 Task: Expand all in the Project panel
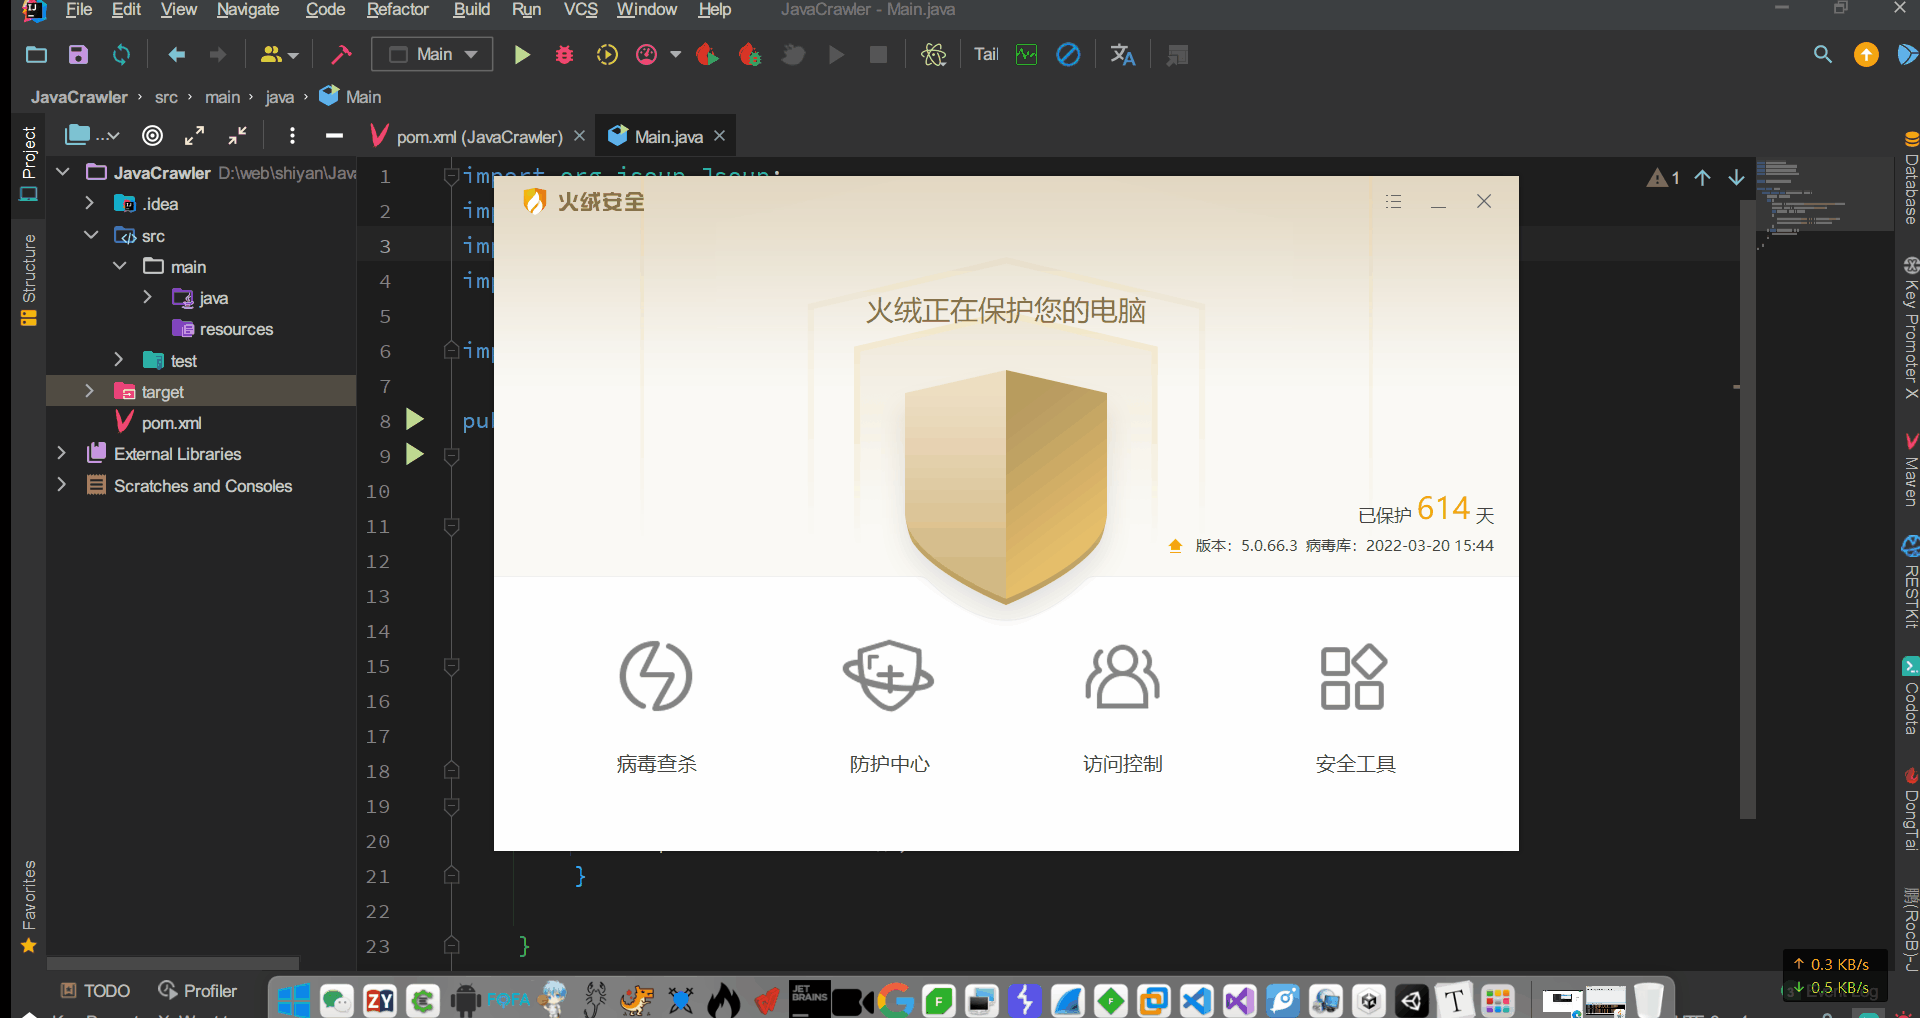[194, 135]
